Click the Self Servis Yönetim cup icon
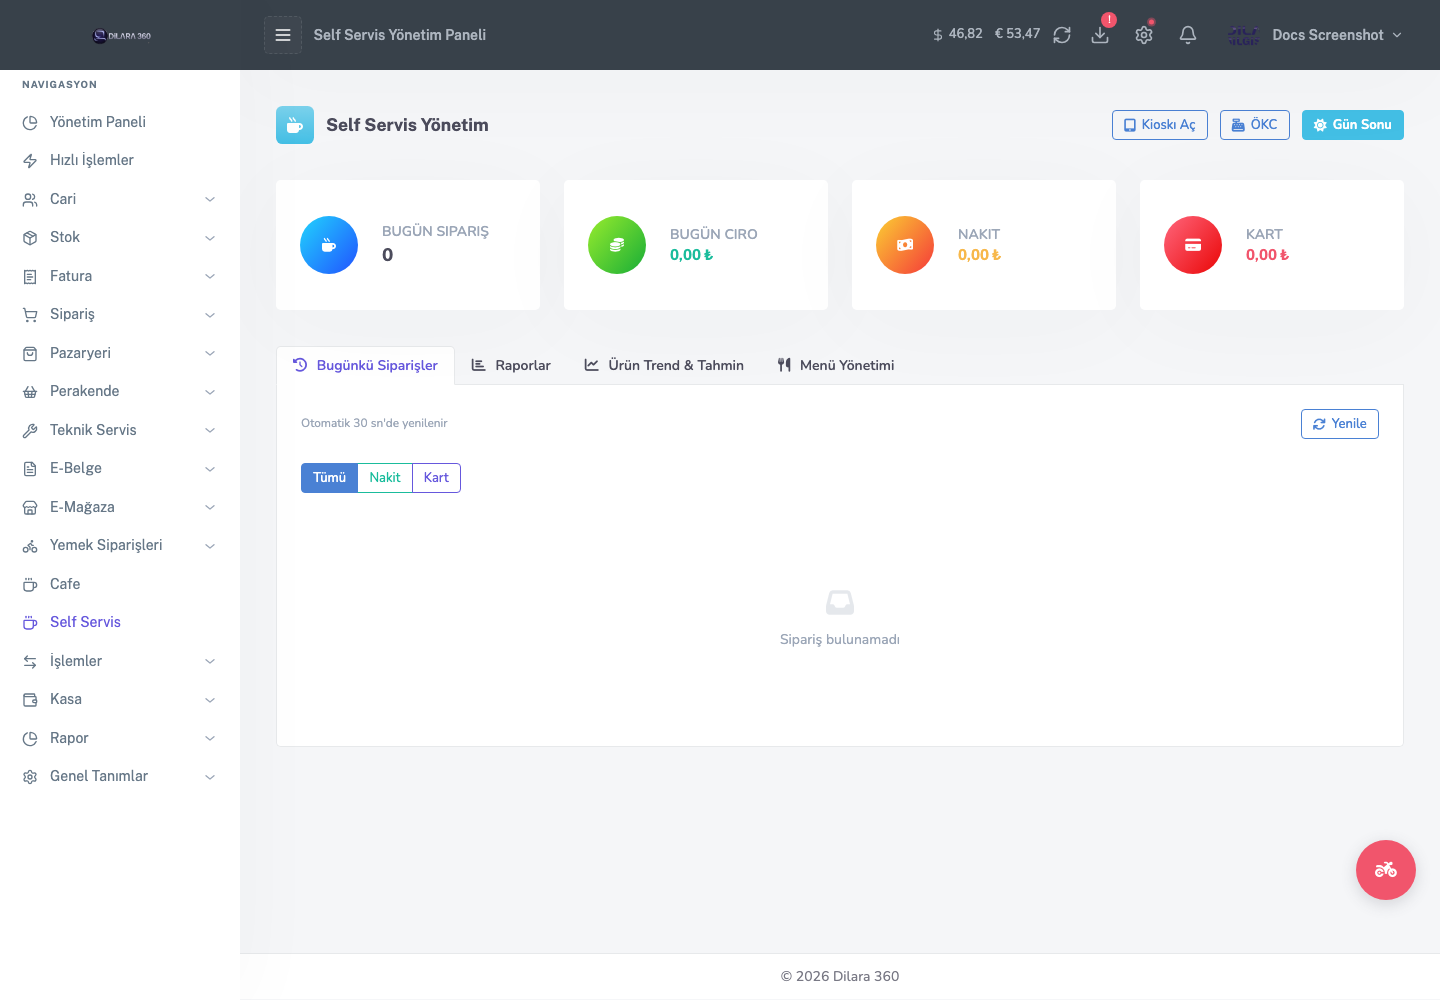The width and height of the screenshot is (1440, 1000). (295, 125)
